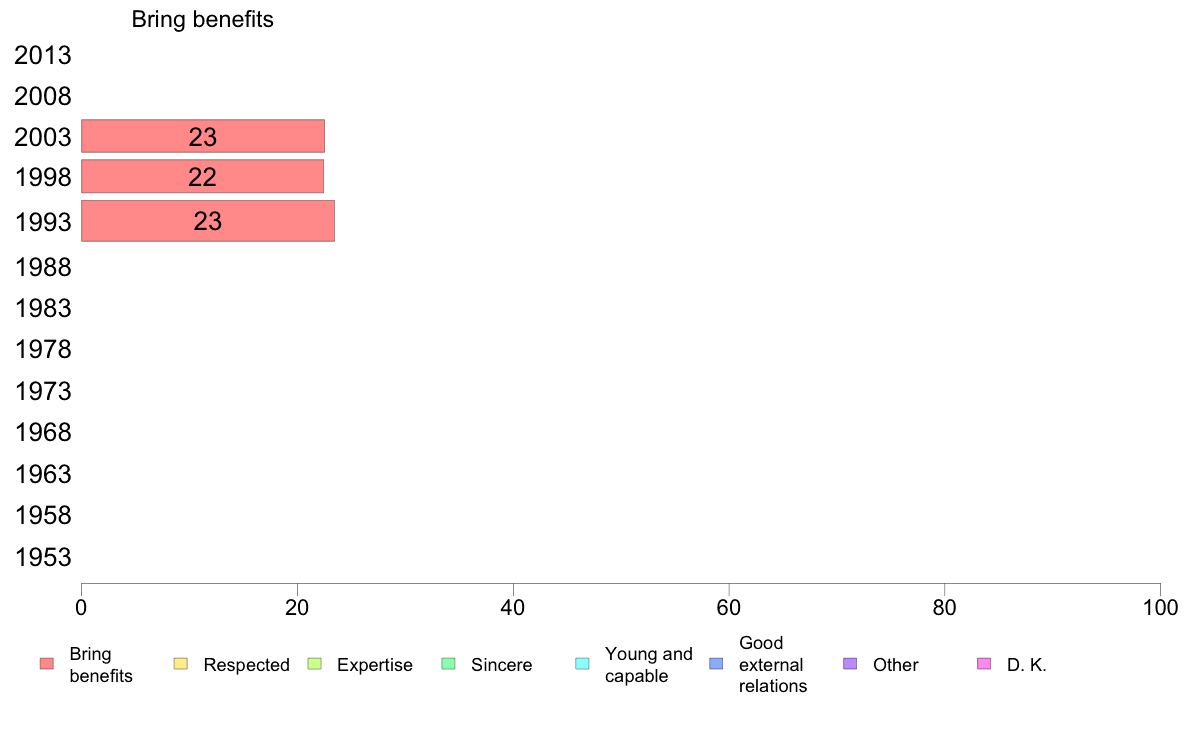Click the 2013 year label
Screen dimensions: 1188x736
tap(42, 55)
